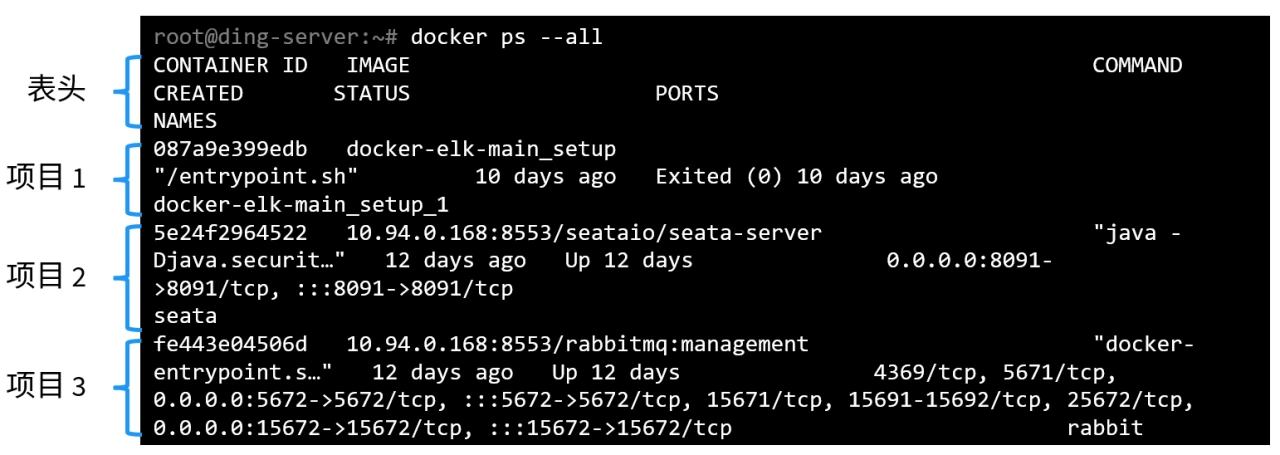Select container ID 087a9e399edb
This screenshot has height=455, width=1280.
(230, 149)
